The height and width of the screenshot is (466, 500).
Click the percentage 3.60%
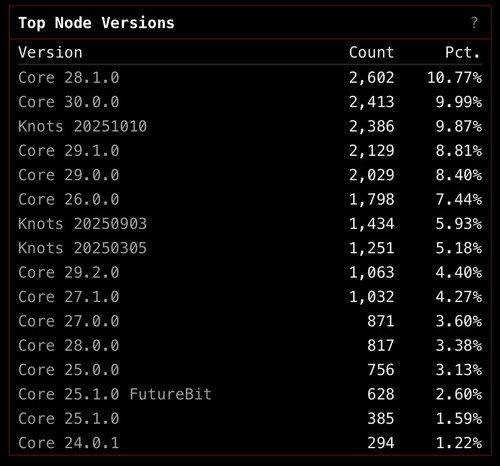(459, 321)
